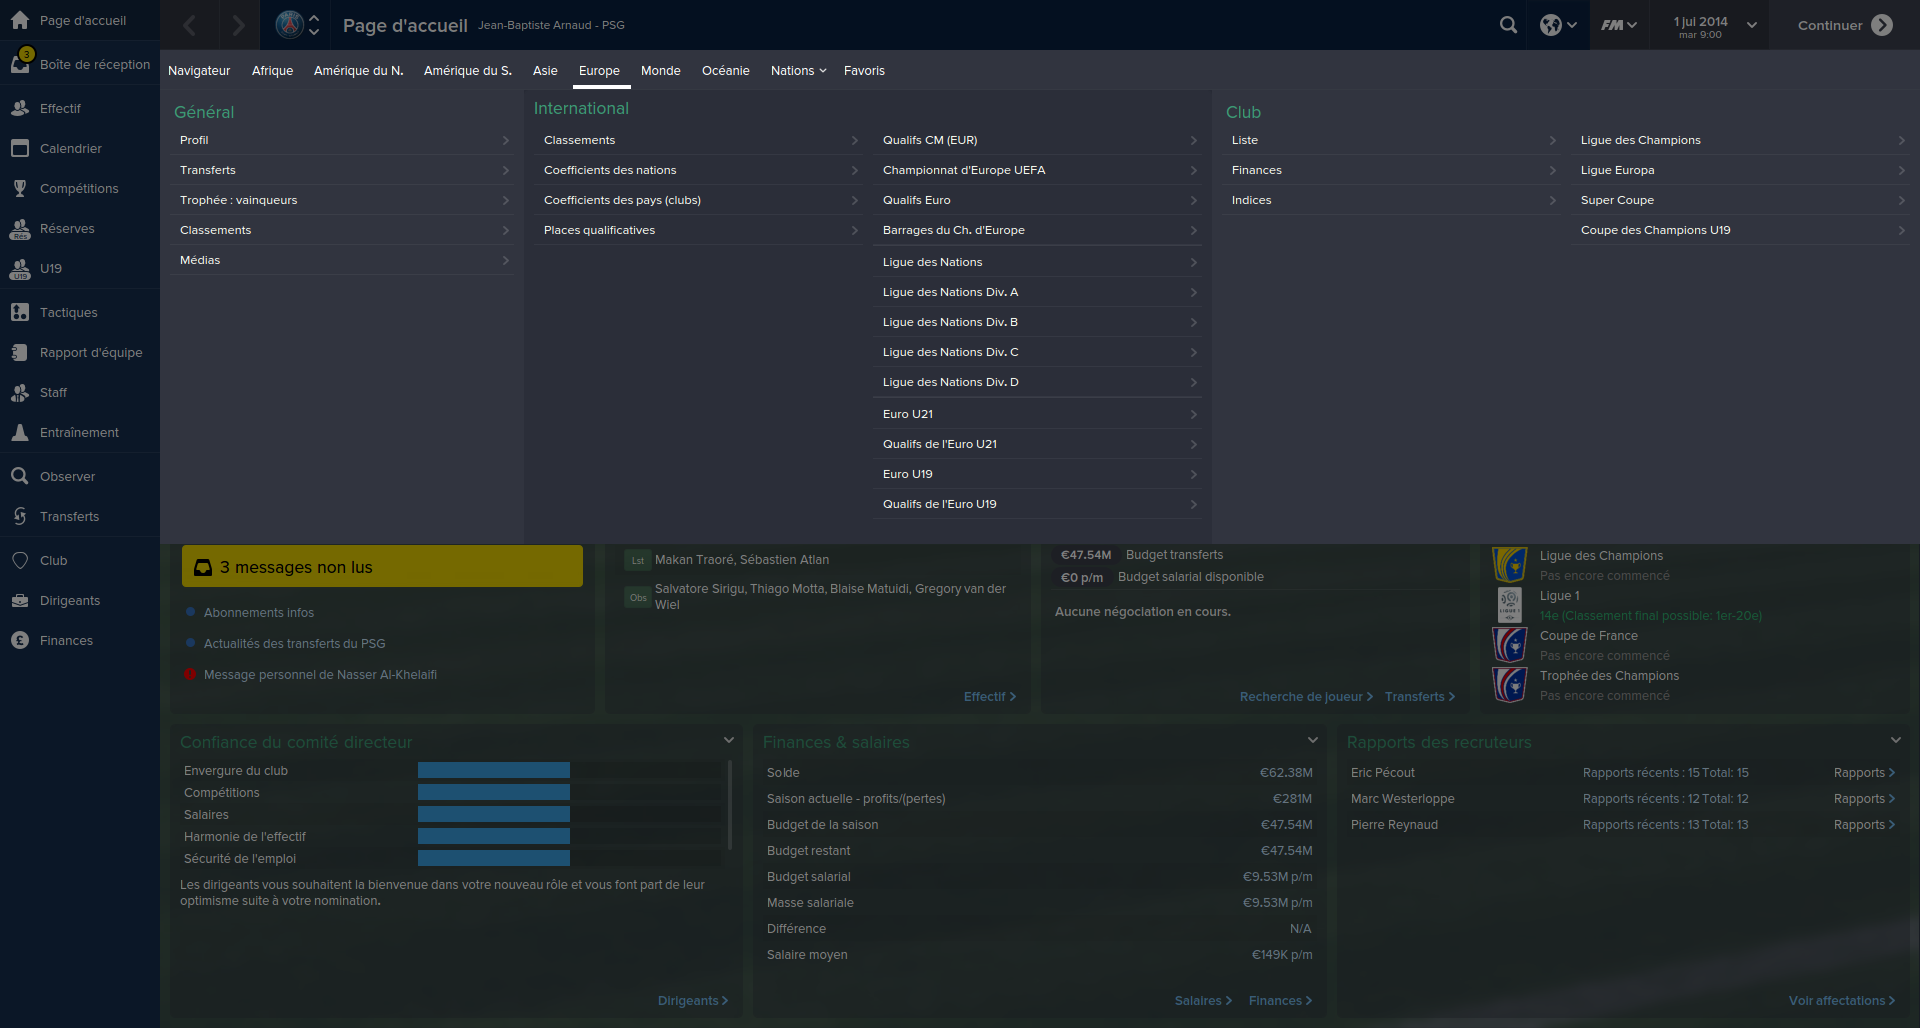The height and width of the screenshot is (1028, 1920).
Task: Open Profil in the Général menu
Action: coord(345,140)
